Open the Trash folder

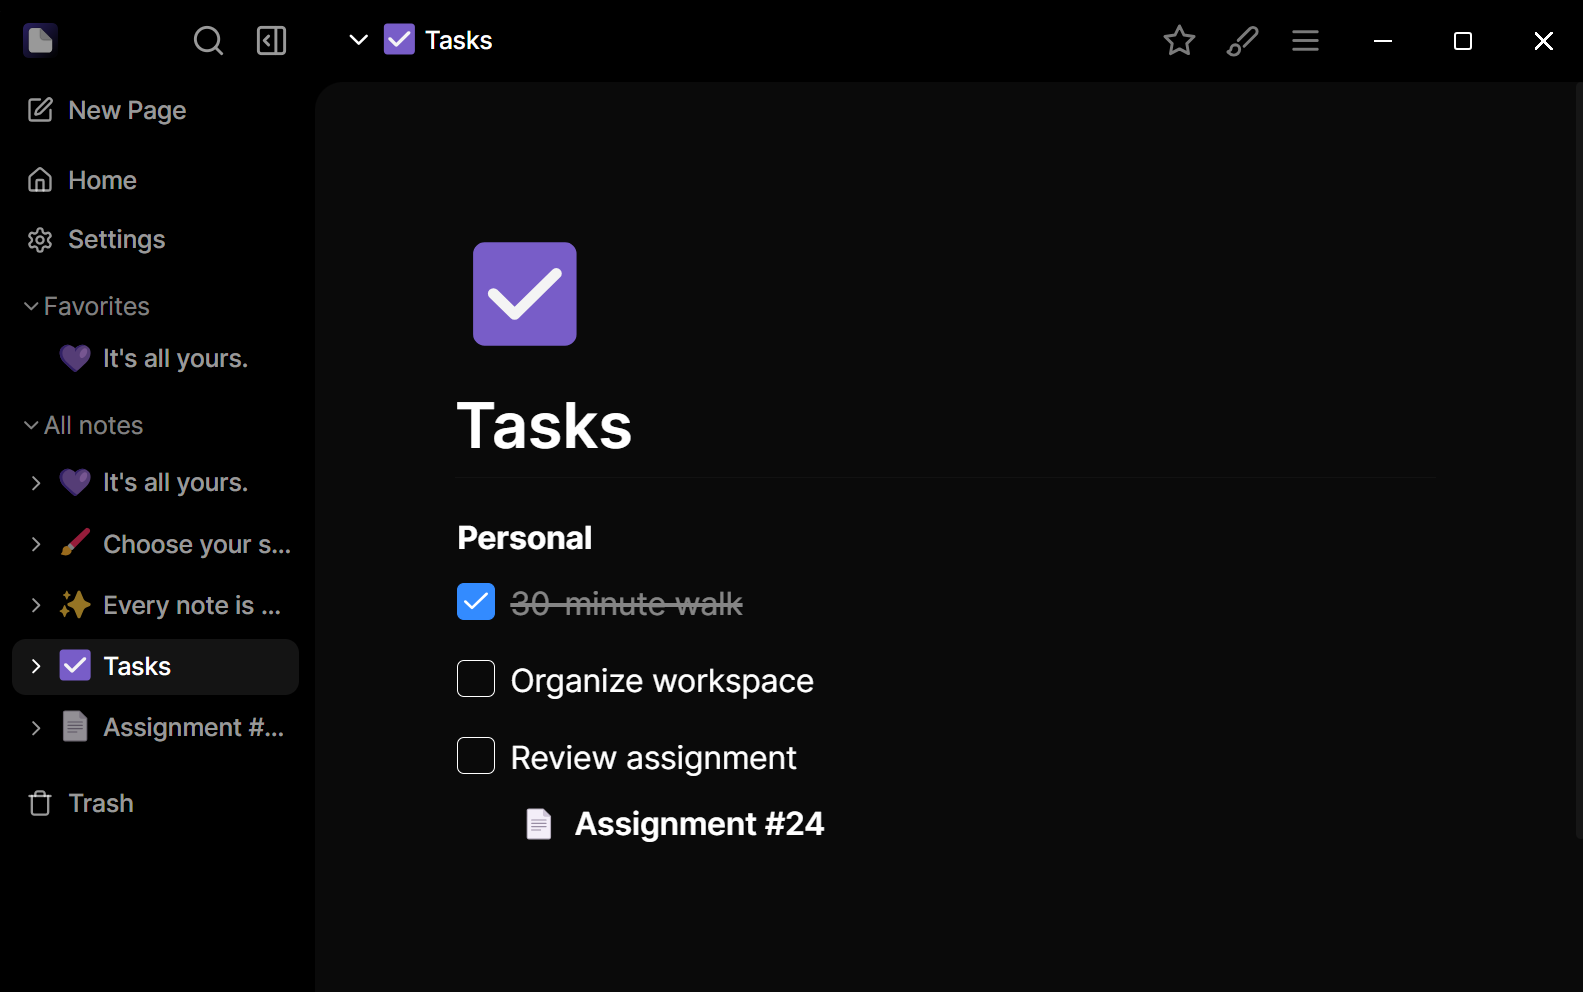click(x=100, y=804)
